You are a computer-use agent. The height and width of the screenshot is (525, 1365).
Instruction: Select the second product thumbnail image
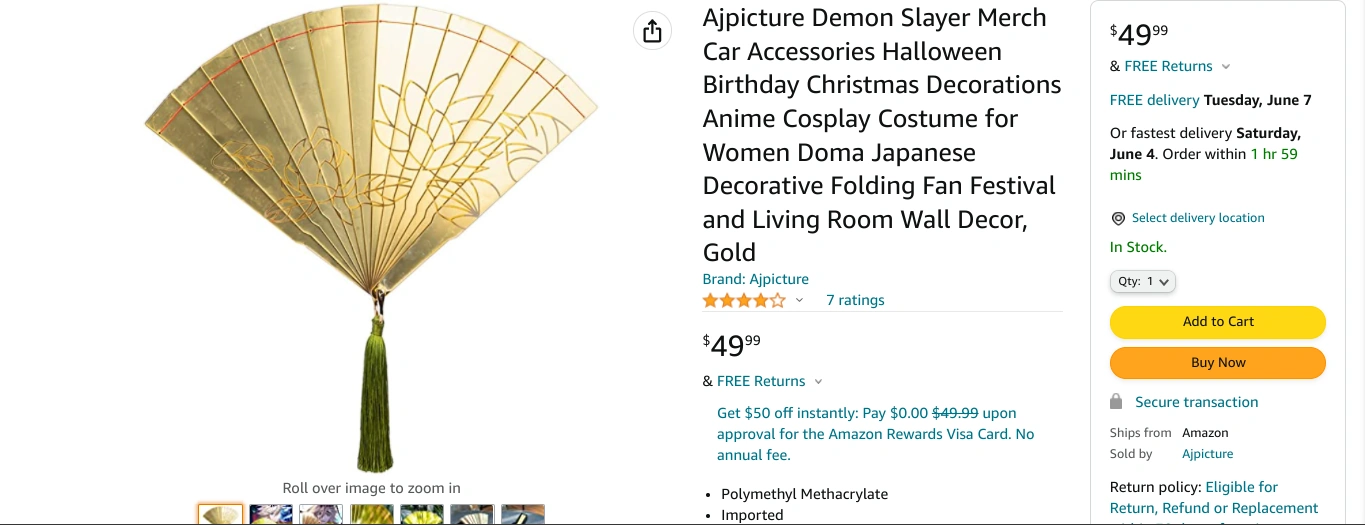tap(271, 515)
